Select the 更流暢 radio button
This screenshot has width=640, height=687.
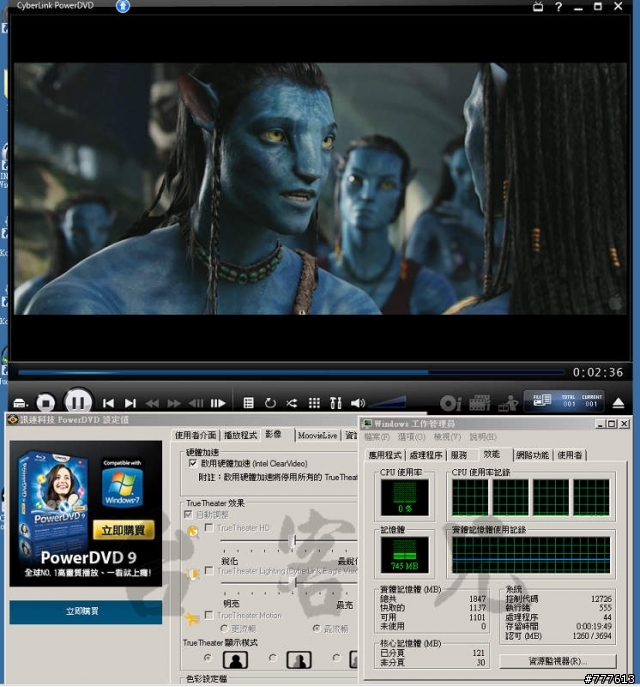(224, 629)
